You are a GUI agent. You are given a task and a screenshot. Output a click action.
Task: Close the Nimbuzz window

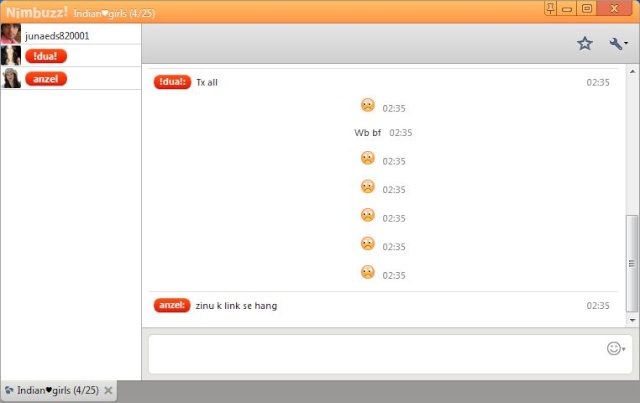click(x=614, y=8)
